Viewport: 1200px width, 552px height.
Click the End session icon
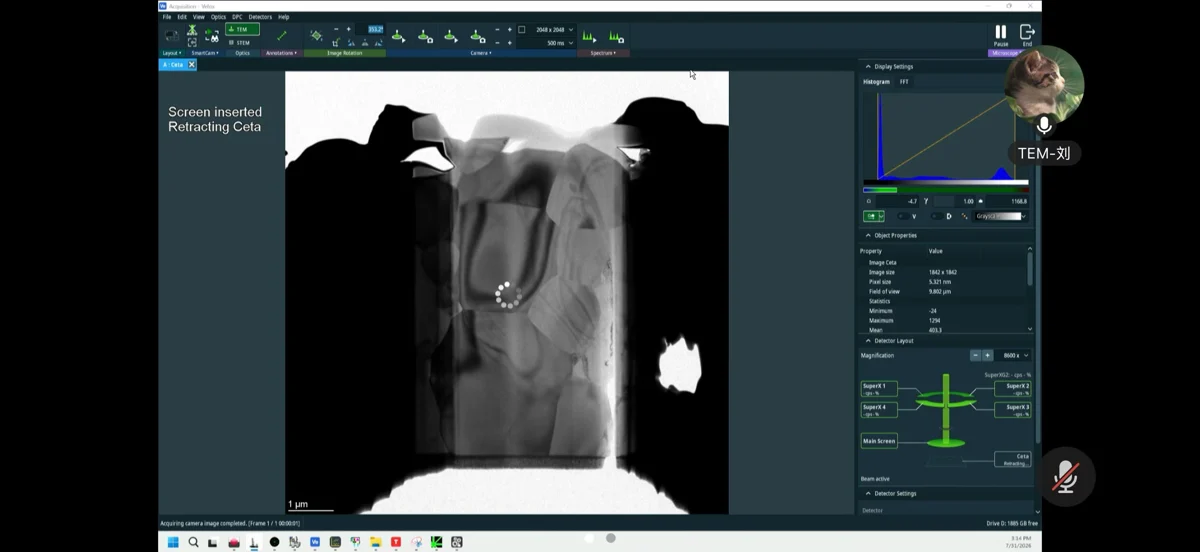[1027, 33]
